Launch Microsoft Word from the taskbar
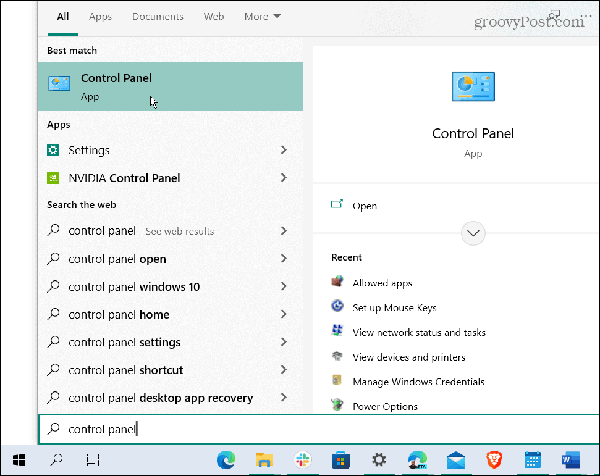This screenshot has width=600, height=476. coord(571,460)
